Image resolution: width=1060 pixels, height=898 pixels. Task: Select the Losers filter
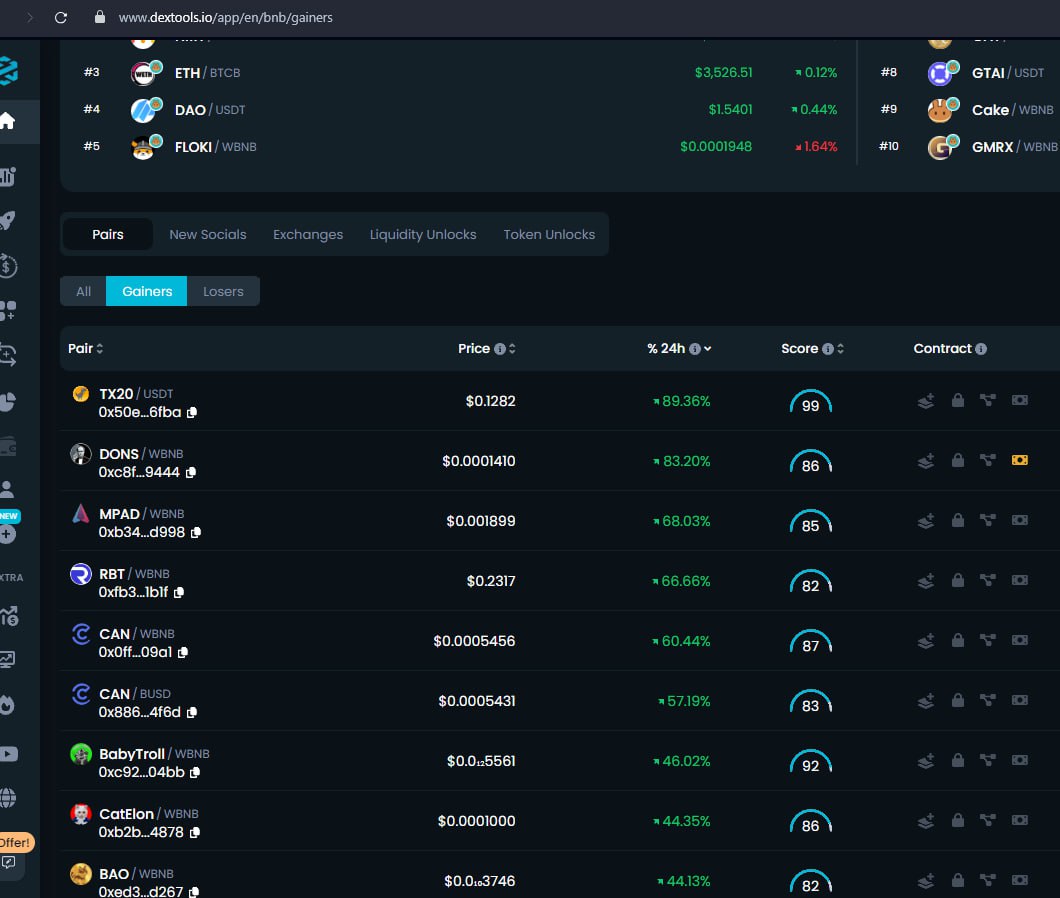pyautogui.click(x=223, y=291)
